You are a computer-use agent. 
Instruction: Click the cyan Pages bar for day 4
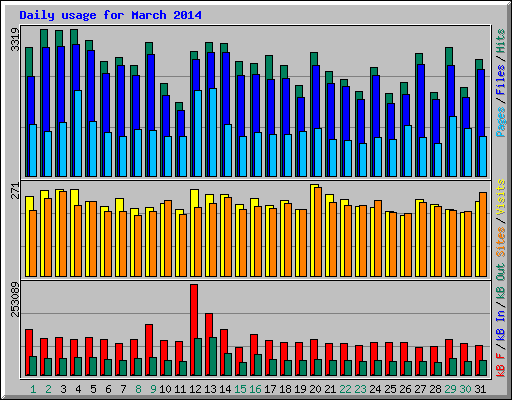click(x=78, y=133)
